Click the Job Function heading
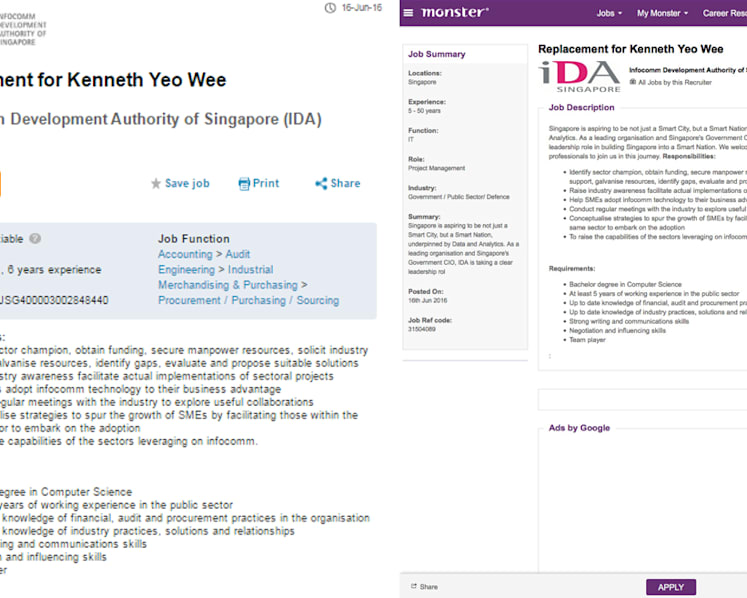747x598 pixels. (194, 239)
